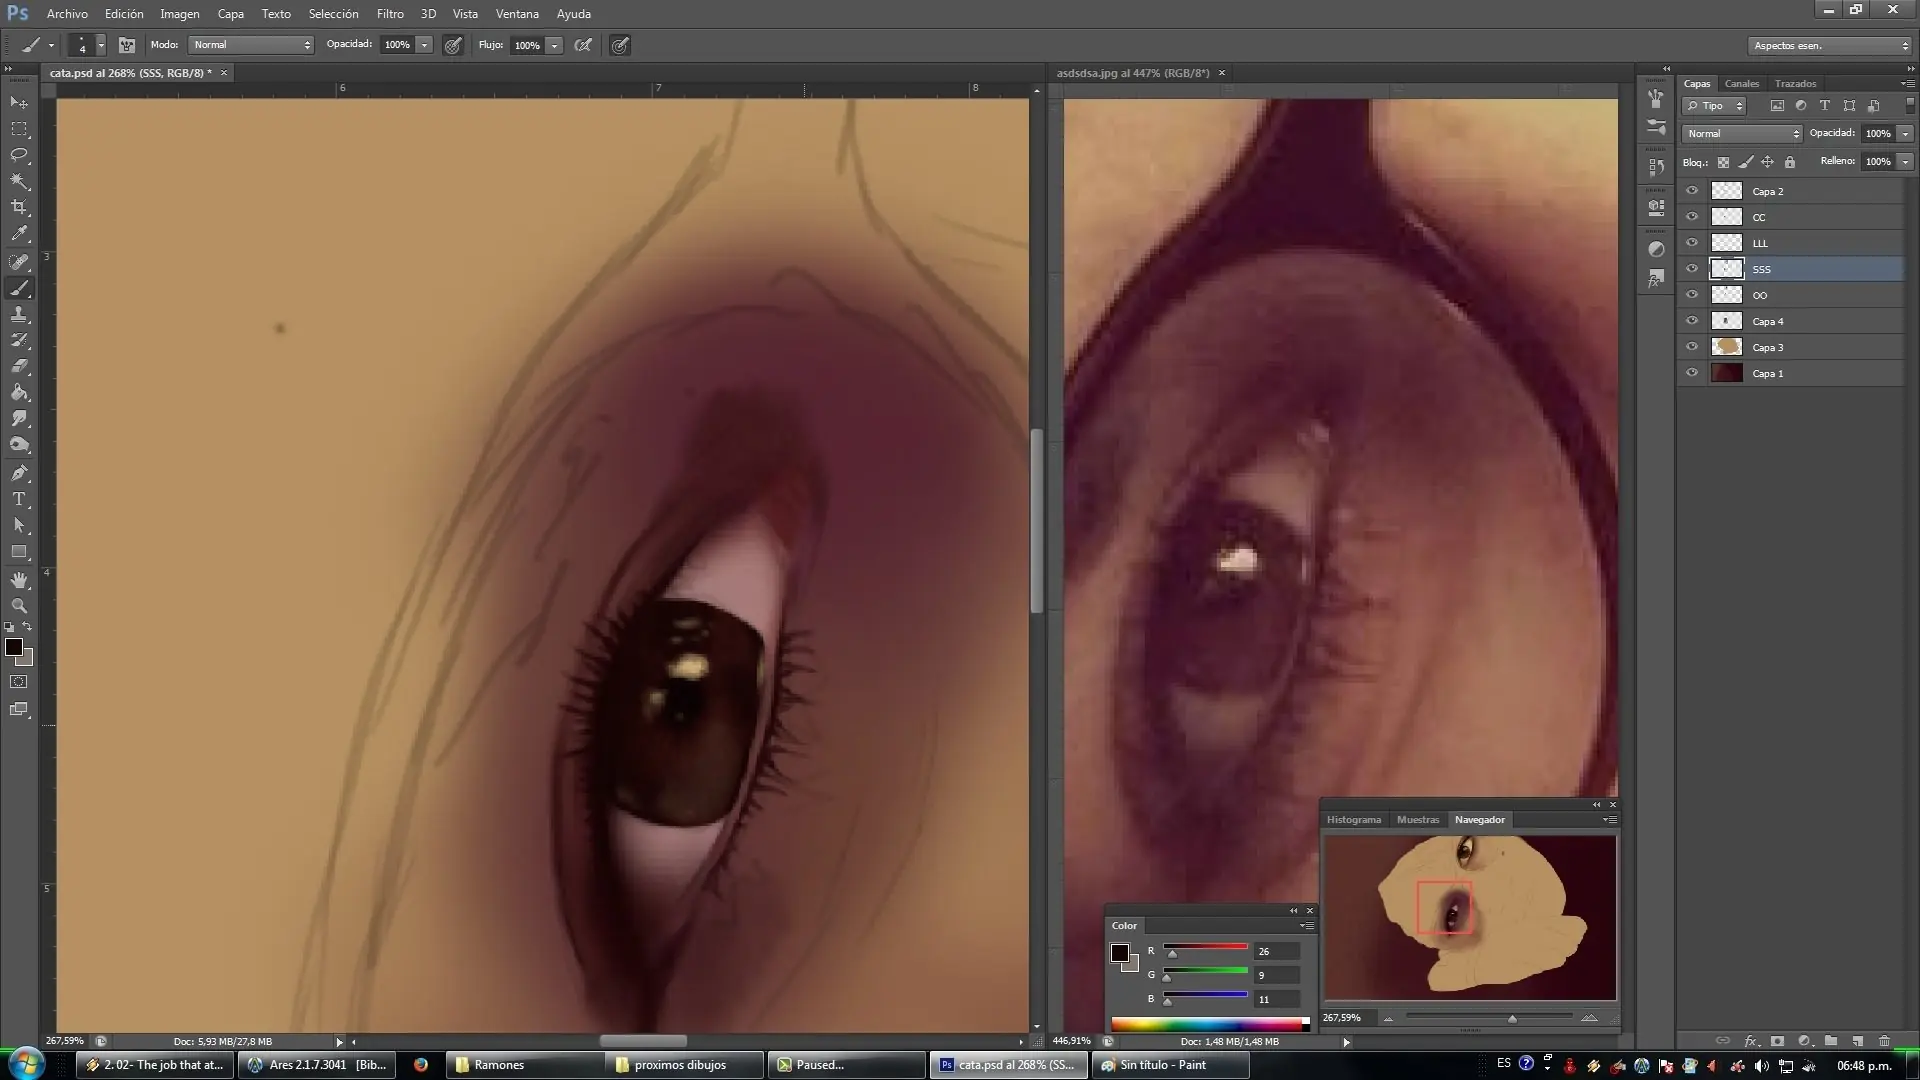Screen dimensions: 1920x1080
Task: Open the brush panel toggle icon
Action: point(127,45)
